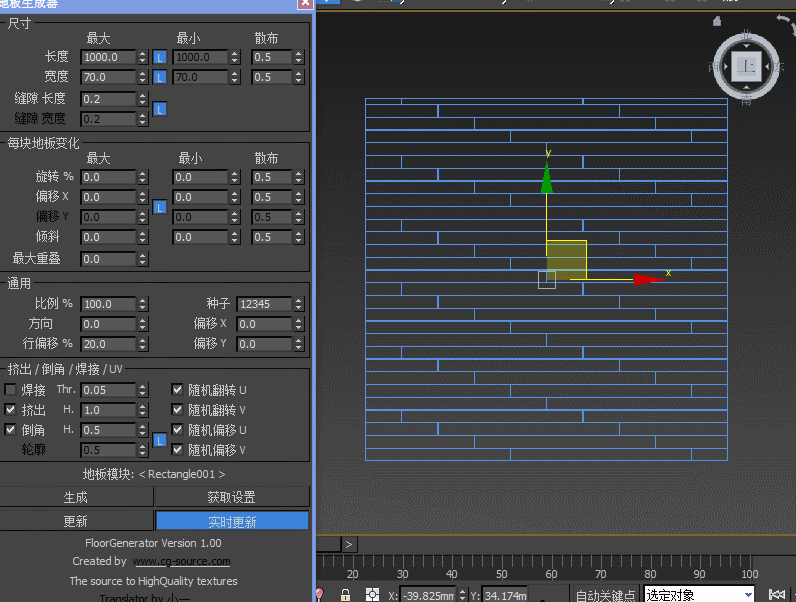Click the ViewCube top face

(x=746, y=67)
